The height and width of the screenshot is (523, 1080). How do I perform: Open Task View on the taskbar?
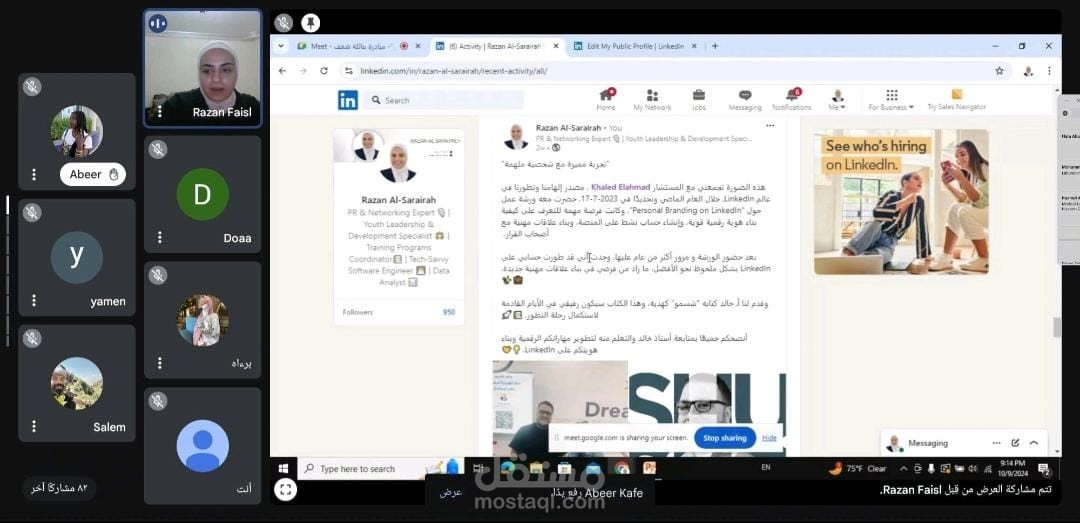pyautogui.click(x=480, y=469)
